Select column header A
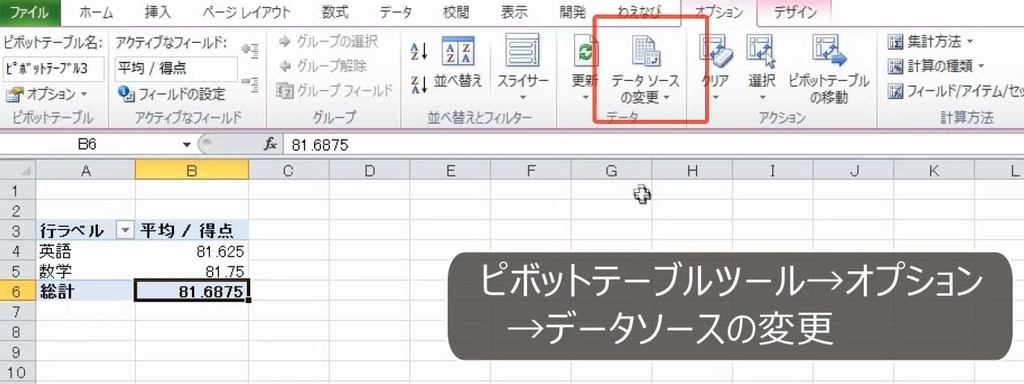This screenshot has width=1024, height=384. (x=86, y=170)
